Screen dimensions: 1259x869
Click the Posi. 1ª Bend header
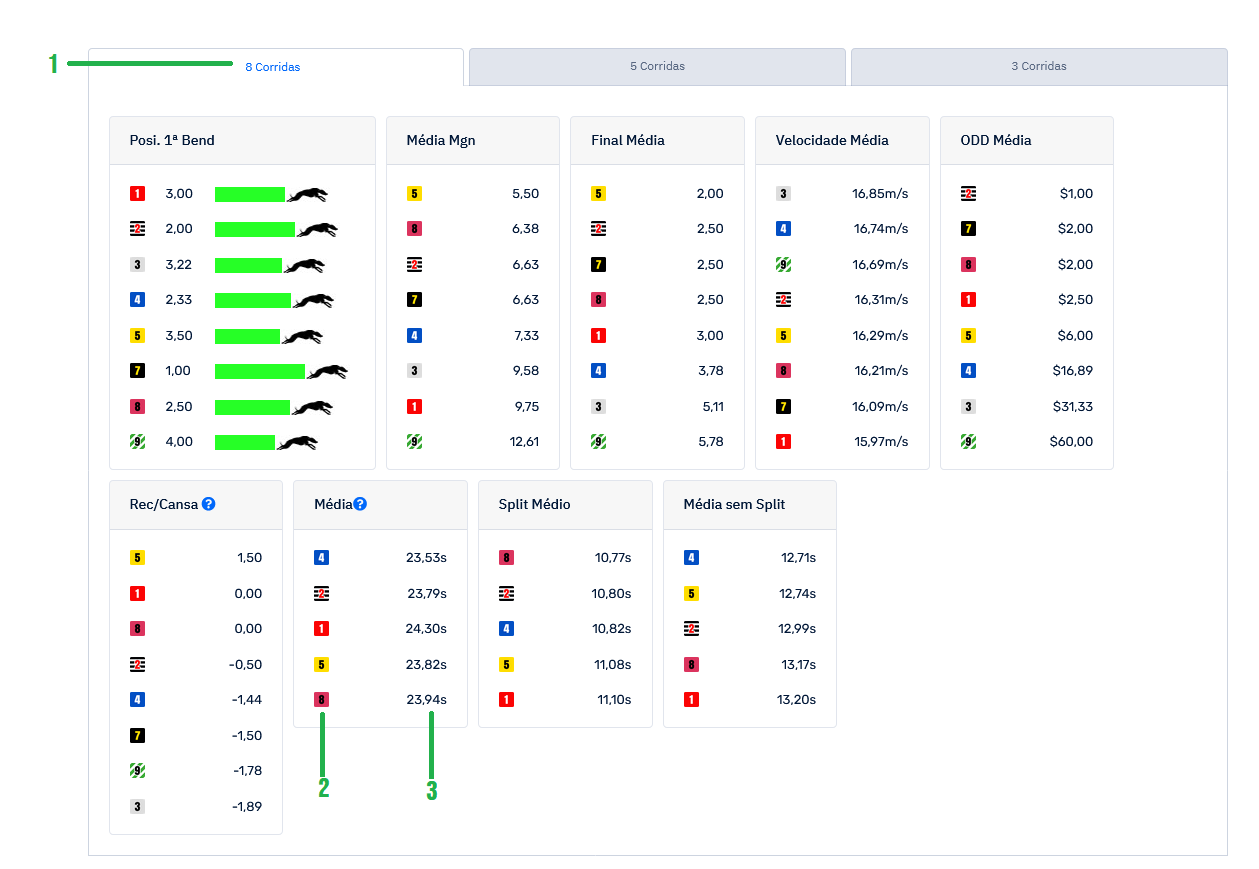(x=172, y=140)
